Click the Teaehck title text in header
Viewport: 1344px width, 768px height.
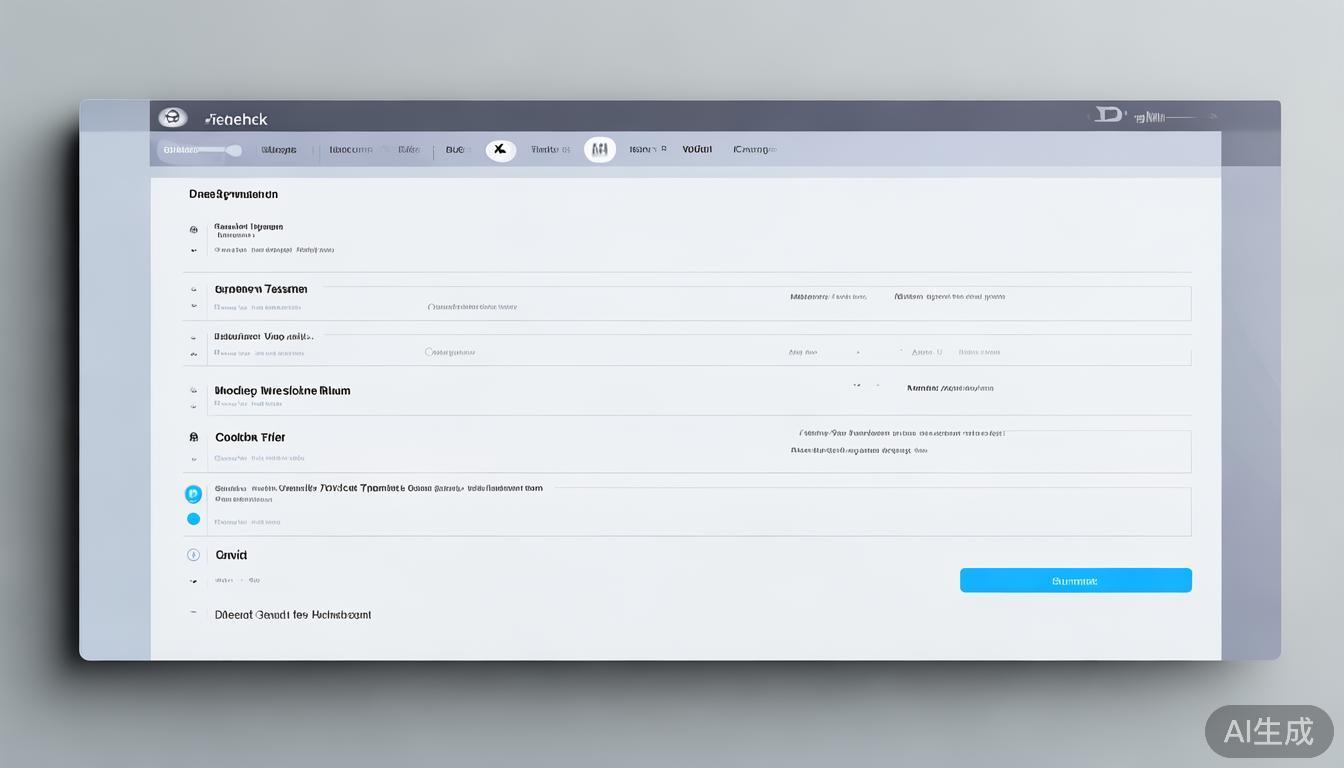(x=237, y=119)
